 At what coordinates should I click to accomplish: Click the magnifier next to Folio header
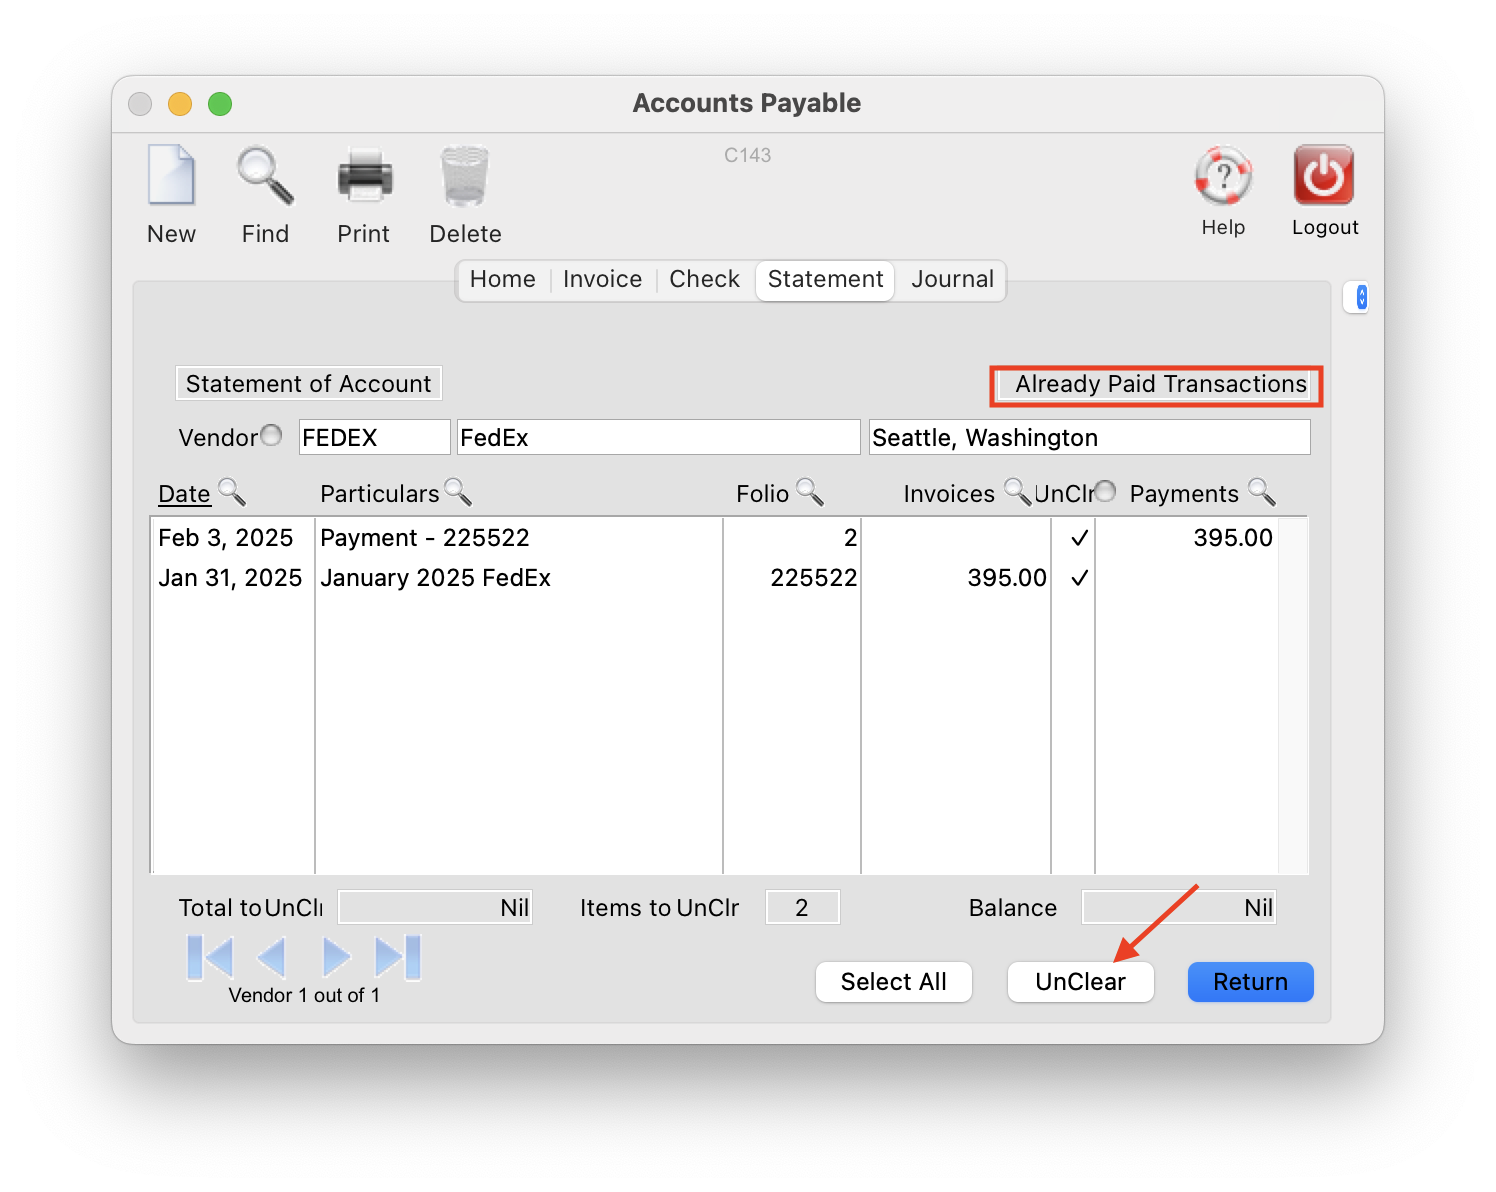[810, 492]
